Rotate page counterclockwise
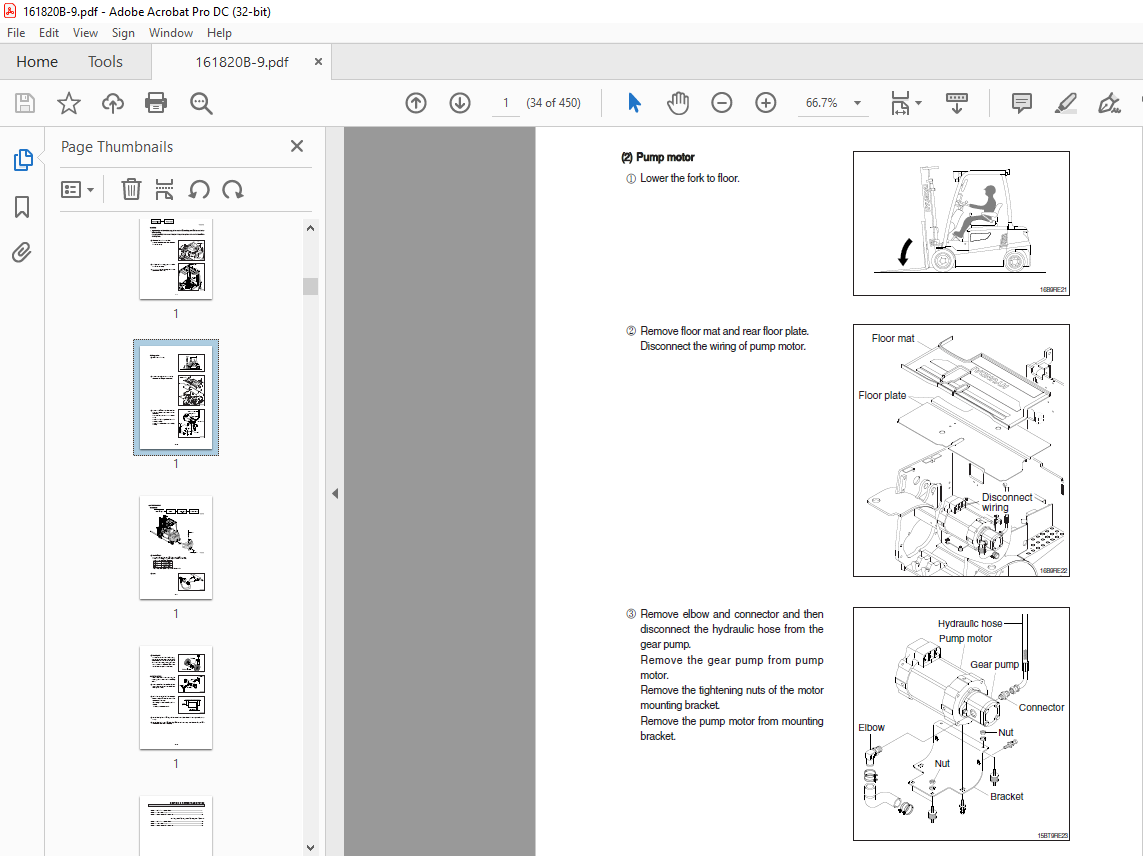1143x856 pixels. click(199, 190)
